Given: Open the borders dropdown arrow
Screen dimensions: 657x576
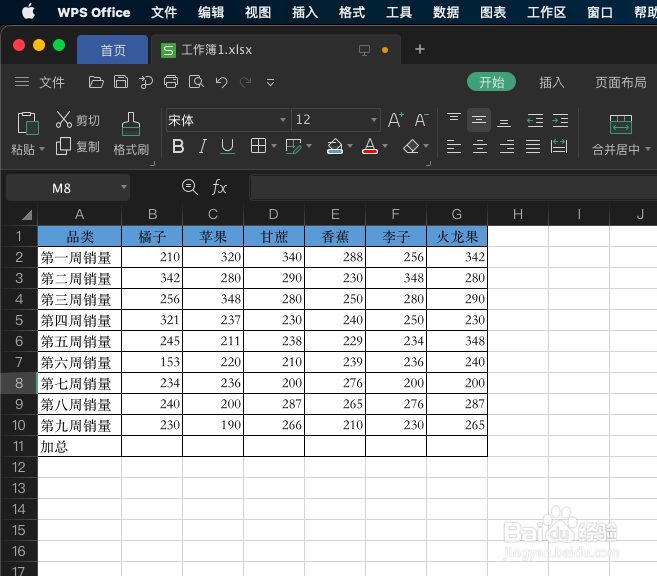Looking at the screenshot, I should 274,146.
